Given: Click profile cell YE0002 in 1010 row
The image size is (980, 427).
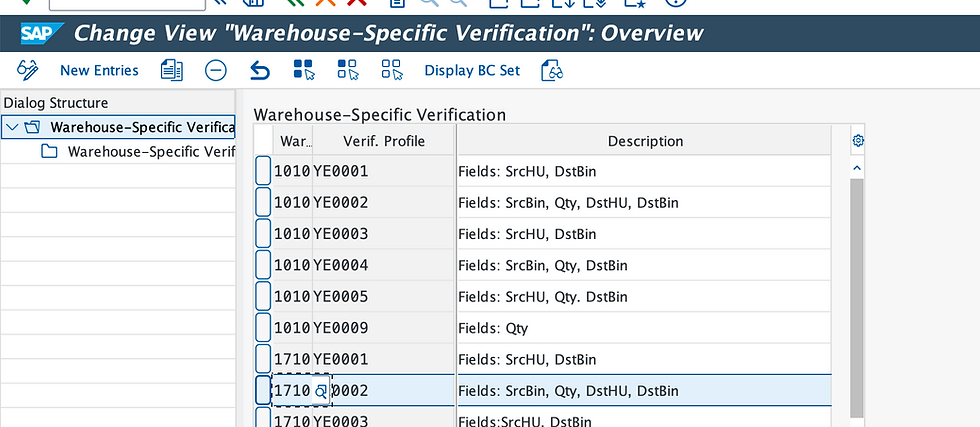Looking at the screenshot, I should pos(383,203).
